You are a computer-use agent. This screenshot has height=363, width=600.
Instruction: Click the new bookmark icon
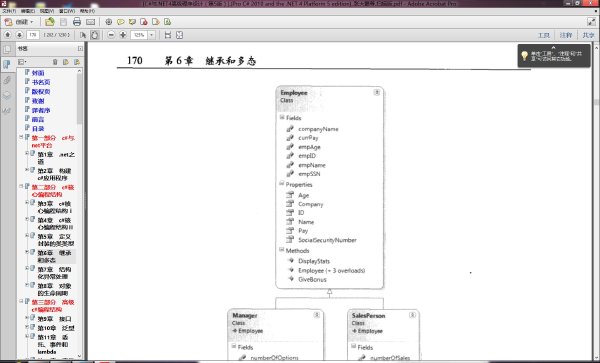pos(66,62)
